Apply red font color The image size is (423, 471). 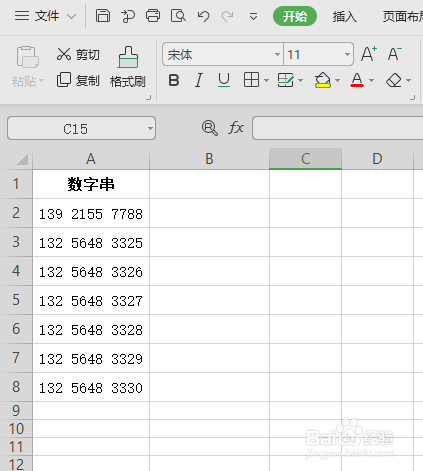coord(357,80)
